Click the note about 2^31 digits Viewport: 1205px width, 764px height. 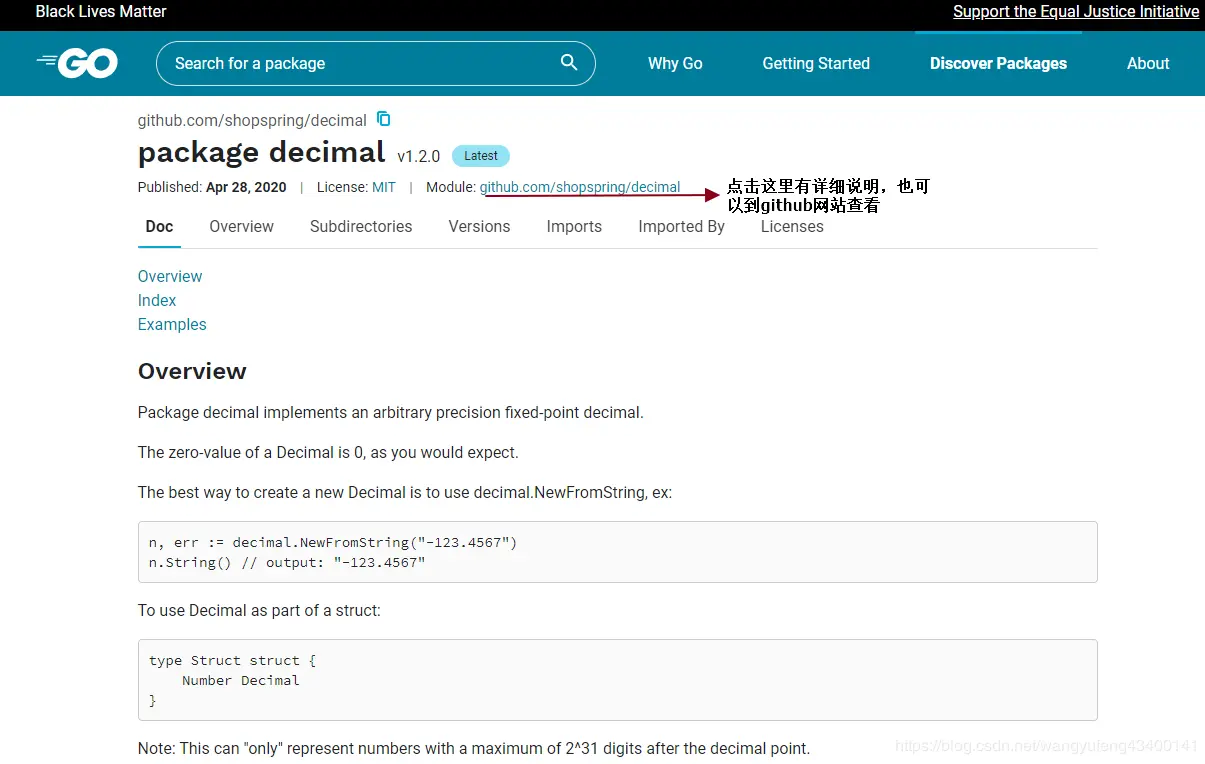click(474, 748)
